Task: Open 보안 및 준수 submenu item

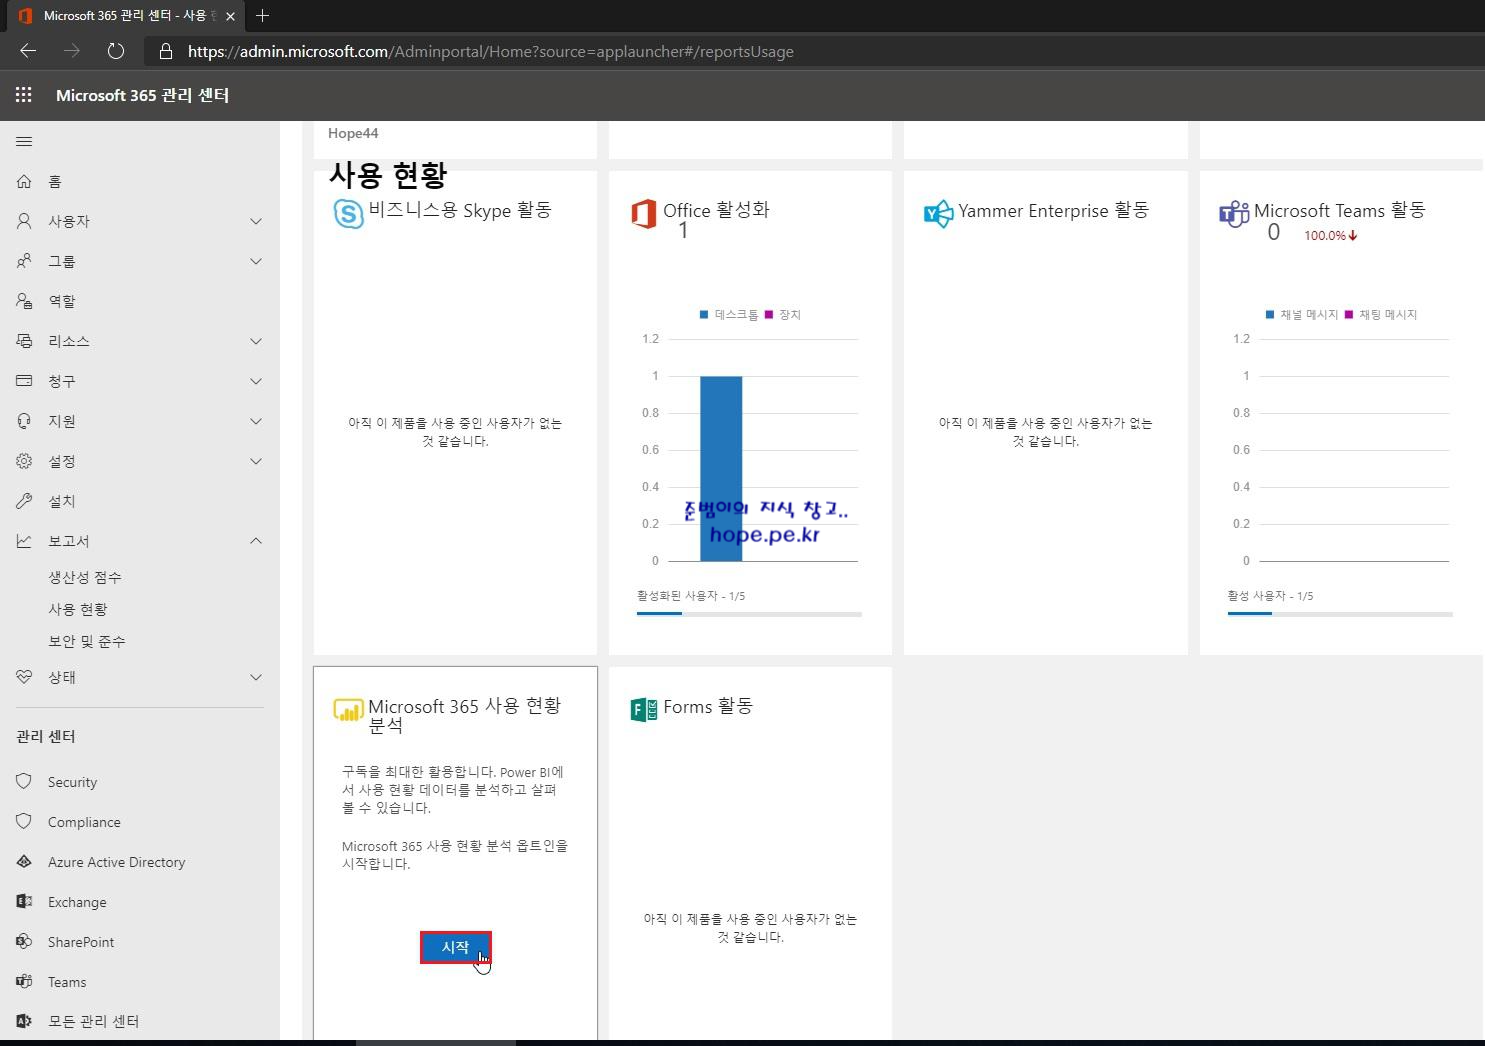Action: coord(87,641)
